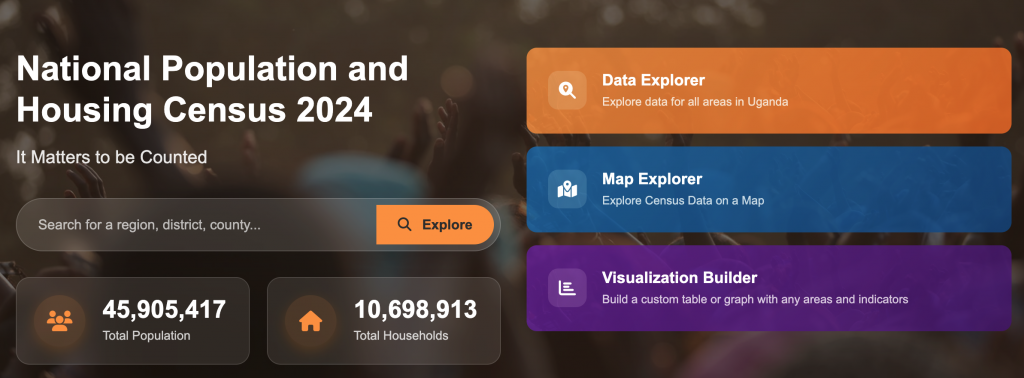Image resolution: width=1024 pixels, height=378 pixels.
Task: Click the Total Population people icon
Action: click(59, 321)
